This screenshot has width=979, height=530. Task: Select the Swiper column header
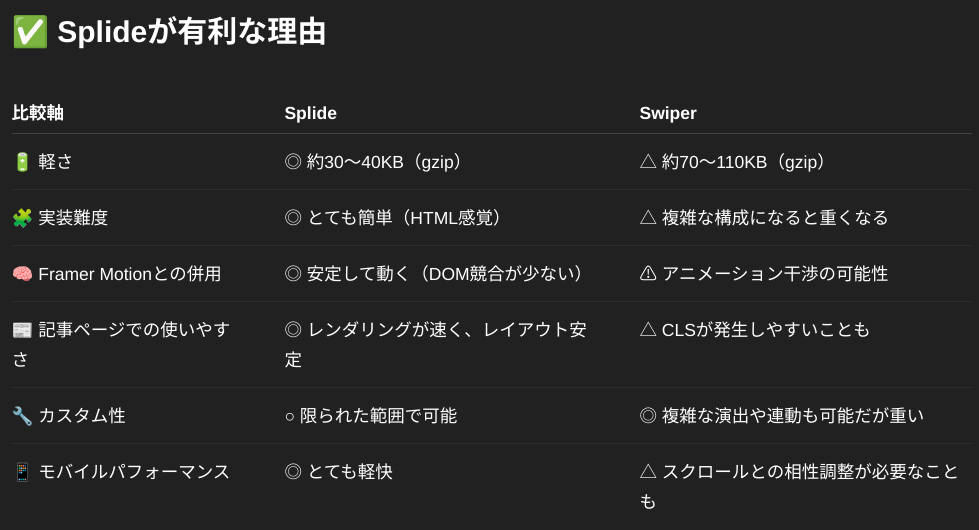[x=667, y=113]
